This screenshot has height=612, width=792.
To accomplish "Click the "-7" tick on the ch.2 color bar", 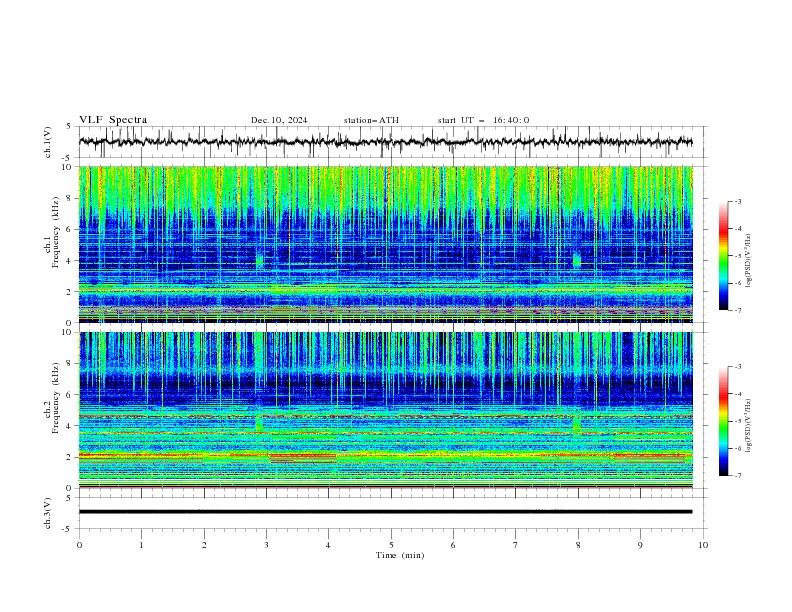I will pyautogui.click(x=738, y=476).
